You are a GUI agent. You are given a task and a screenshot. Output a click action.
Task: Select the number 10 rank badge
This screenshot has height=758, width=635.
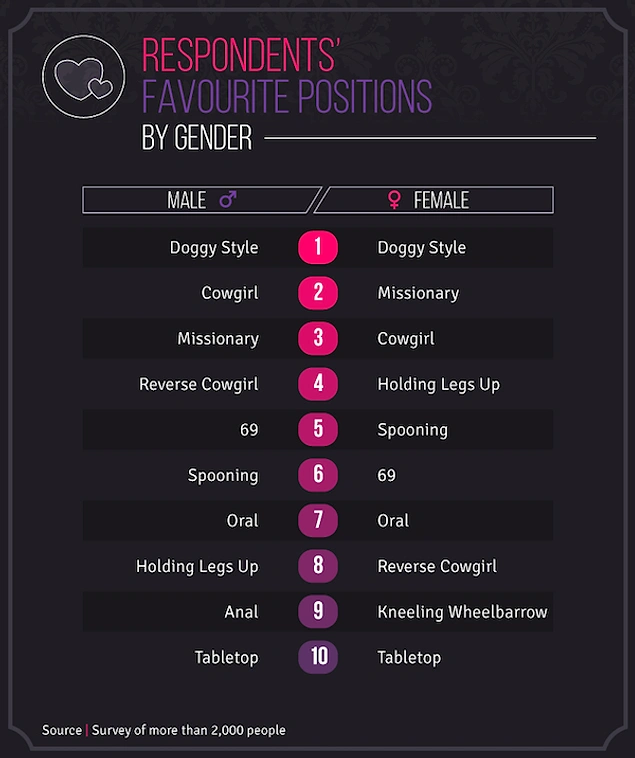point(318,657)
